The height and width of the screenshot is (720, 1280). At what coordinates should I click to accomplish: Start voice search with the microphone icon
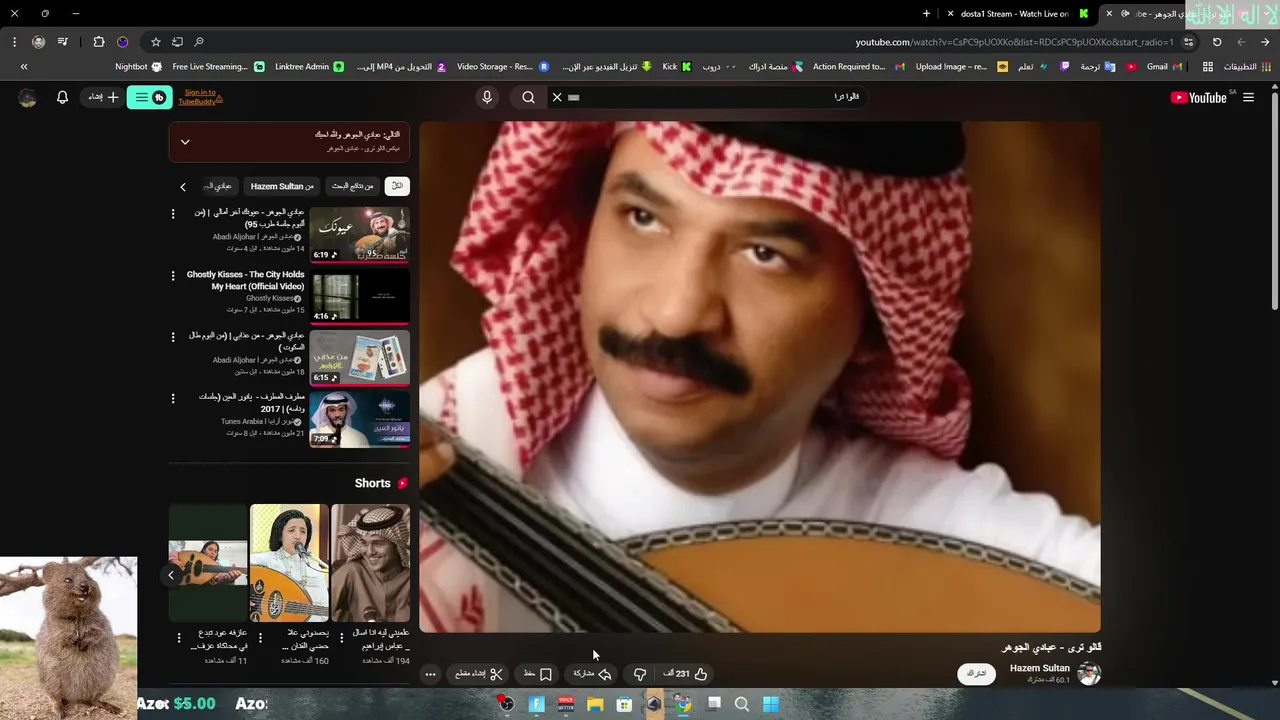pos(487,97)
